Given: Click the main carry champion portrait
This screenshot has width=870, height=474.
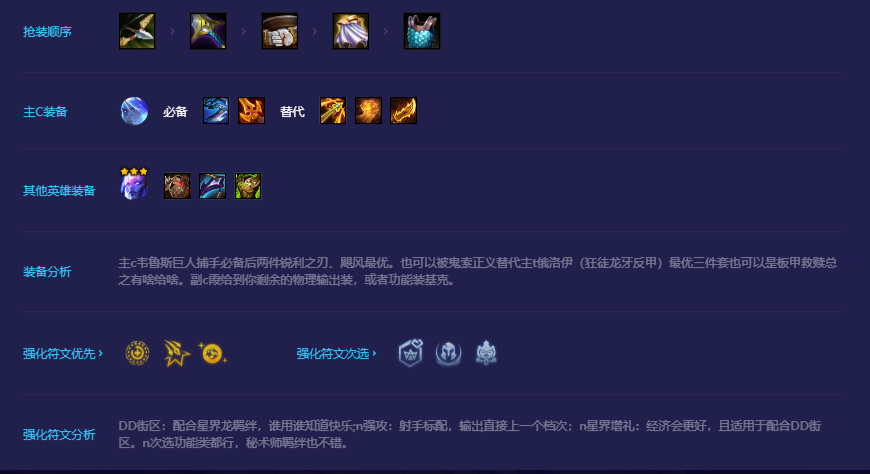Looking at the screenshot, I should [134, 111].
